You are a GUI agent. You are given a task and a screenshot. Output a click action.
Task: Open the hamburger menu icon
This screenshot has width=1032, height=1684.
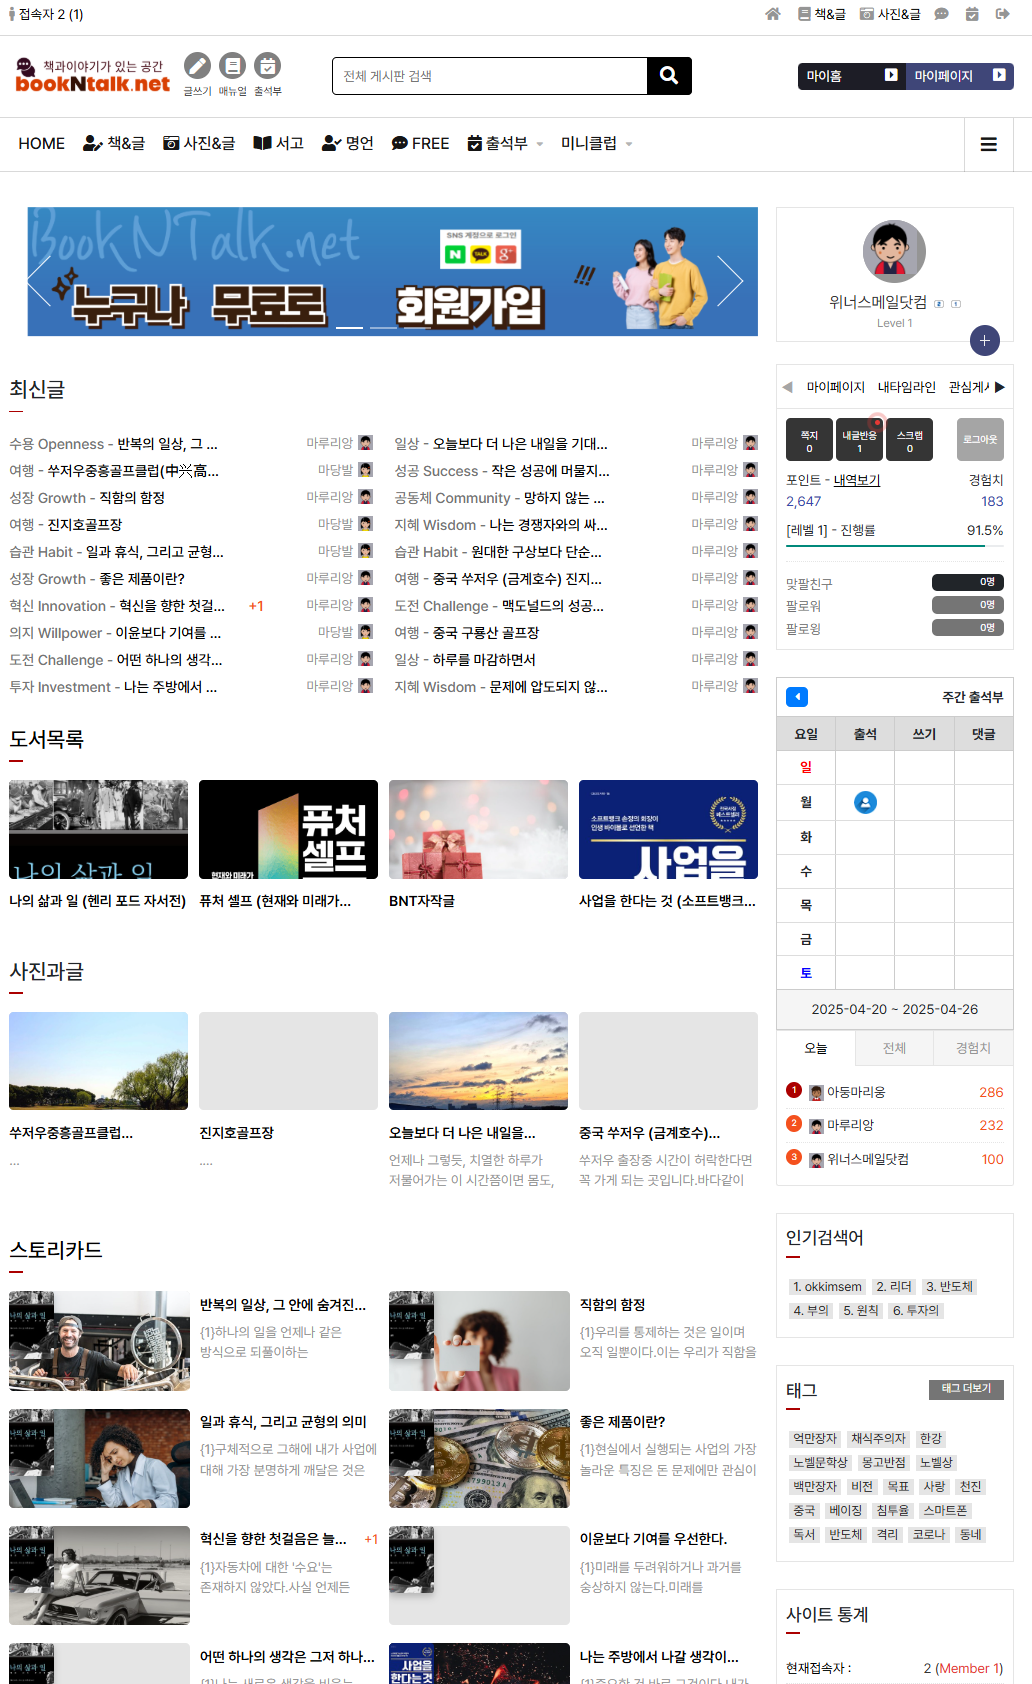(988, 144)
